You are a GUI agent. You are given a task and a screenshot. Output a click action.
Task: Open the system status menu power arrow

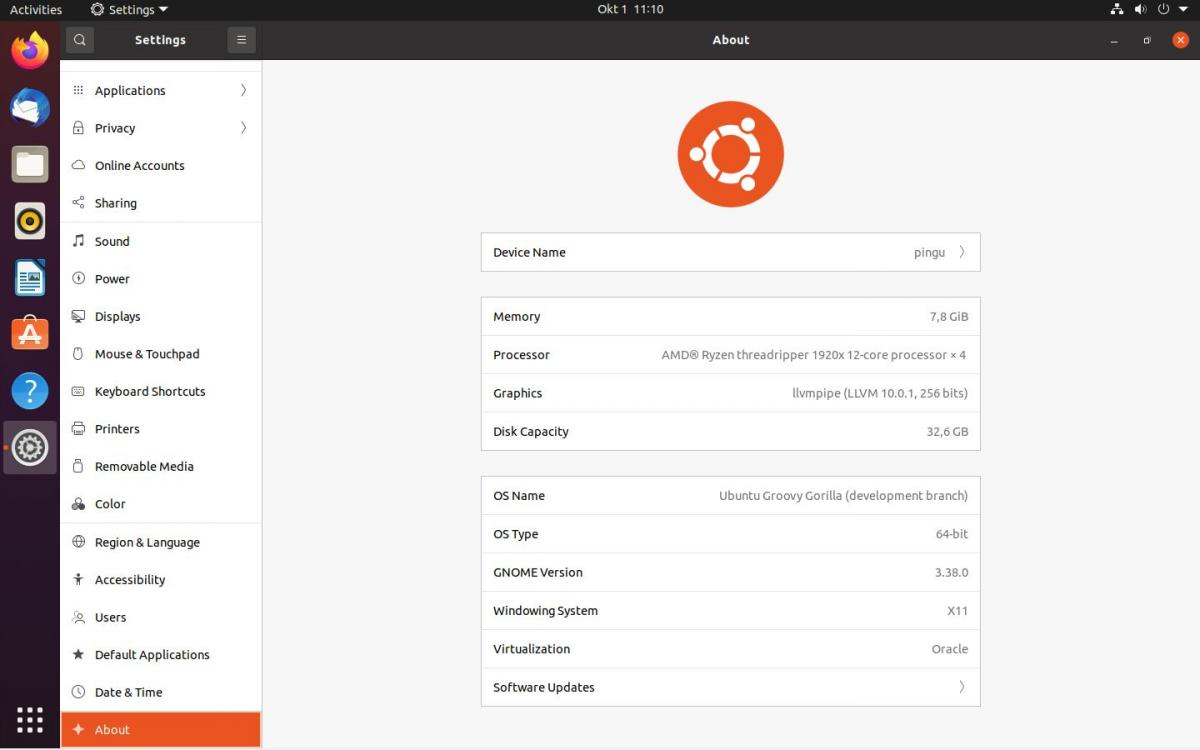[x=1183, y=9]
